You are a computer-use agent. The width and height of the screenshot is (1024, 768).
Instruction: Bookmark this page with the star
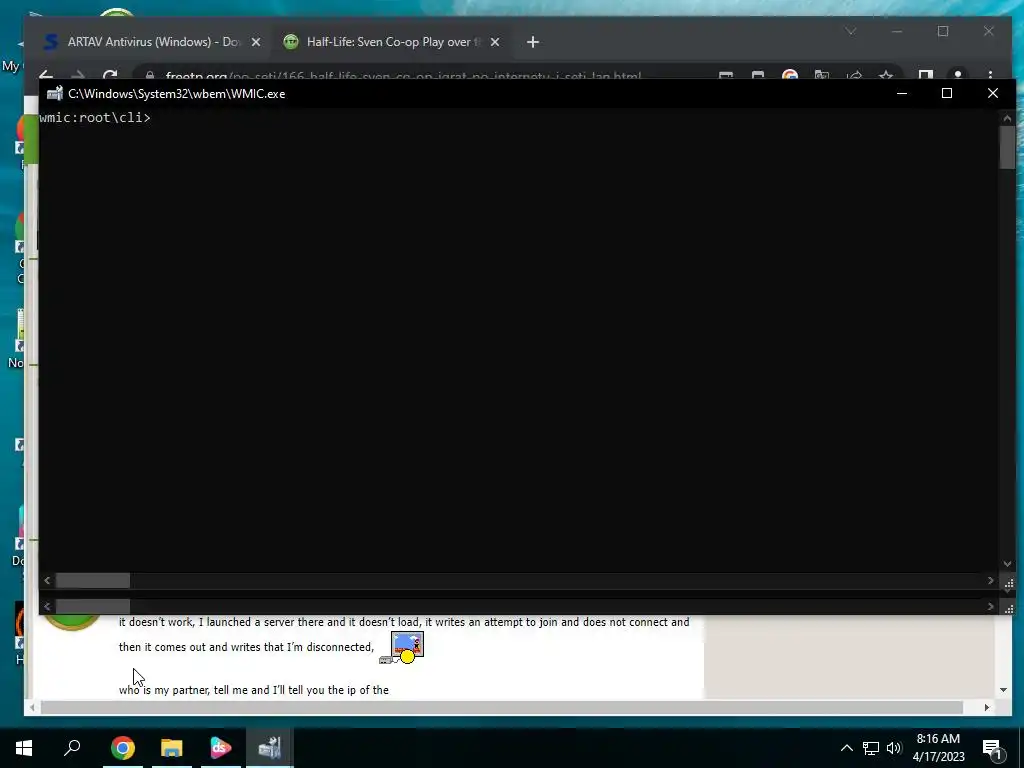tap(886, 74)
